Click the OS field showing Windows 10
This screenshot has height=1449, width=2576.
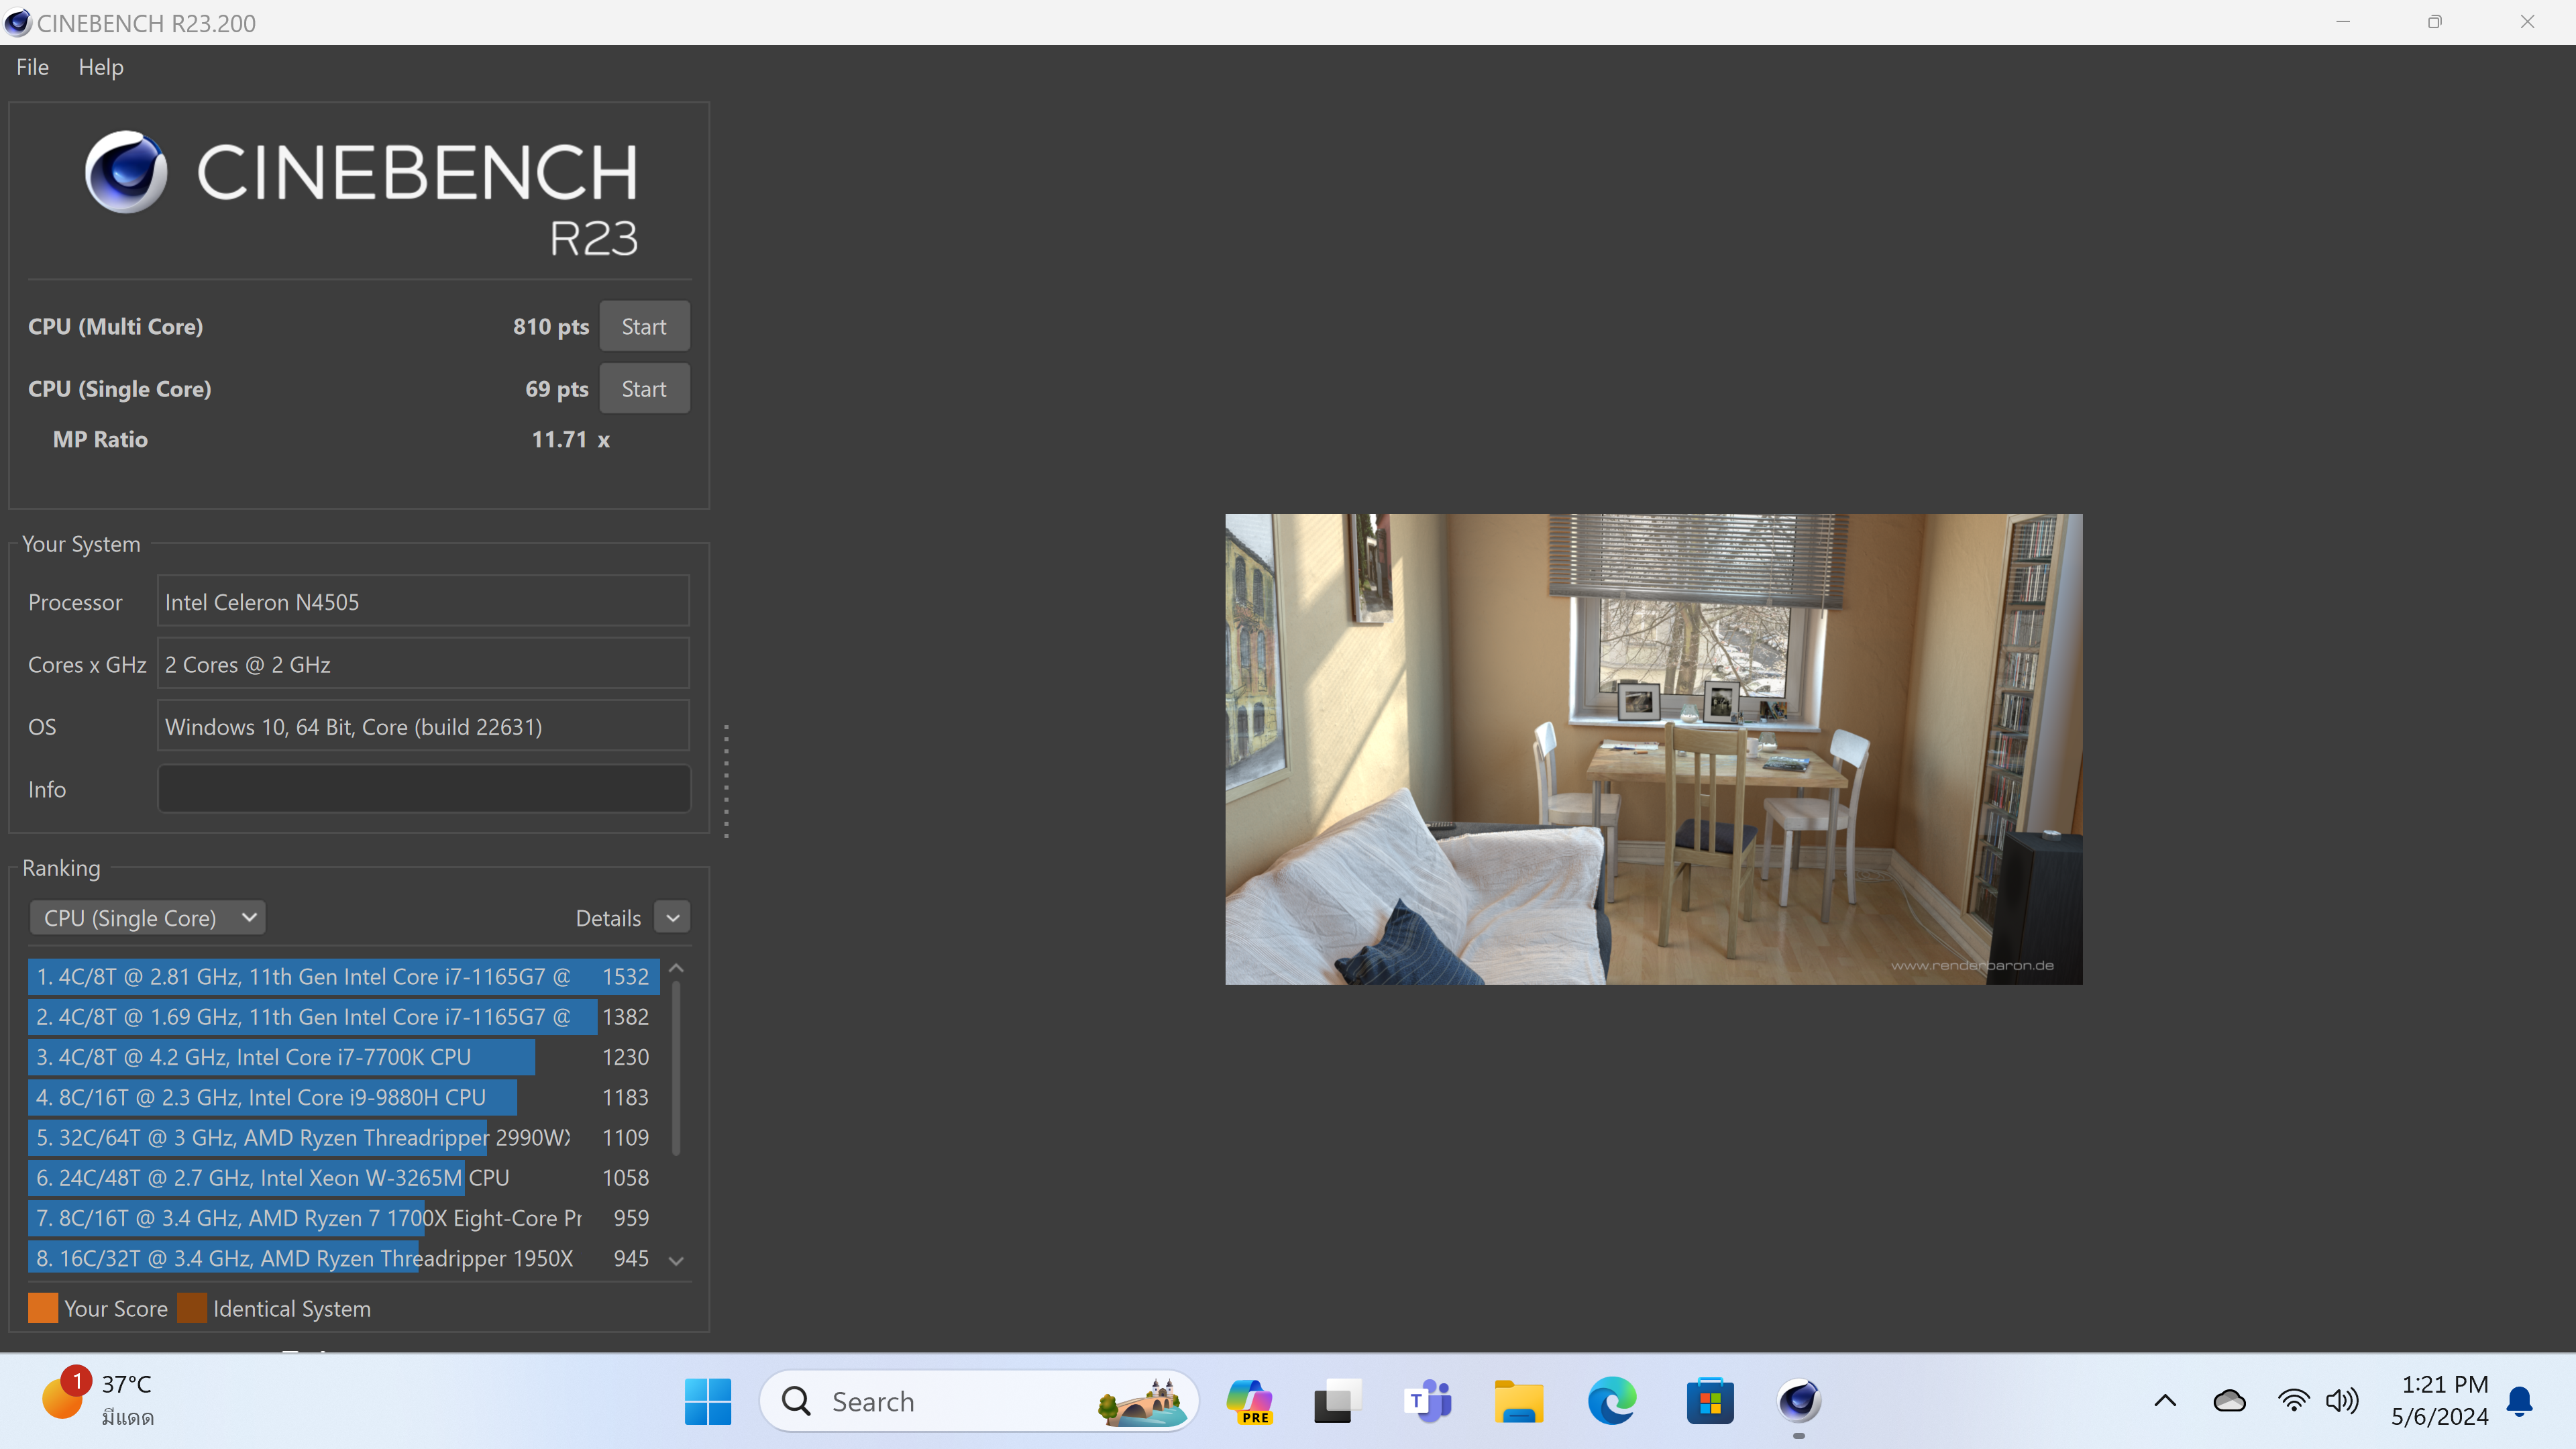(x=424, y=726)
